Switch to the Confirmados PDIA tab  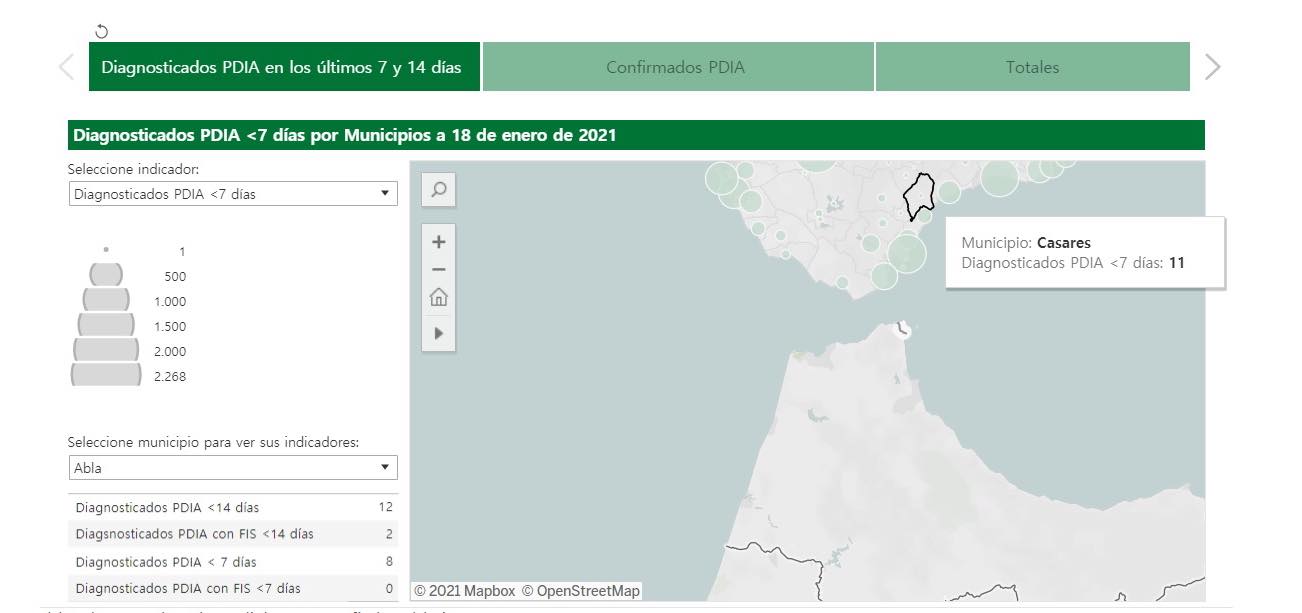point(676,67)
